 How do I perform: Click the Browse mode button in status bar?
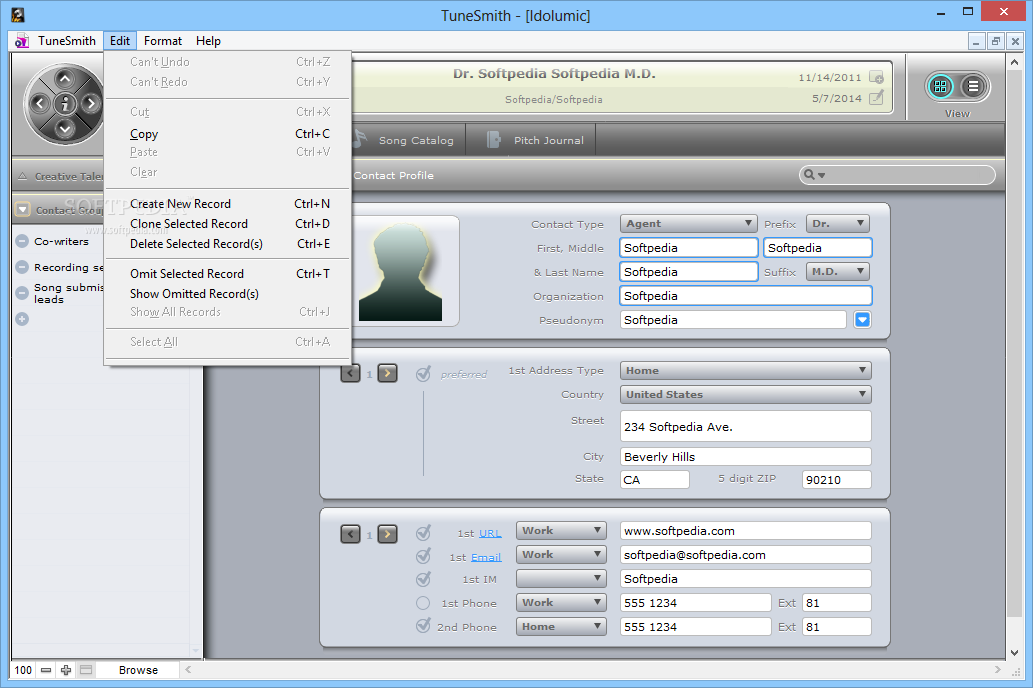coord(138,670)
